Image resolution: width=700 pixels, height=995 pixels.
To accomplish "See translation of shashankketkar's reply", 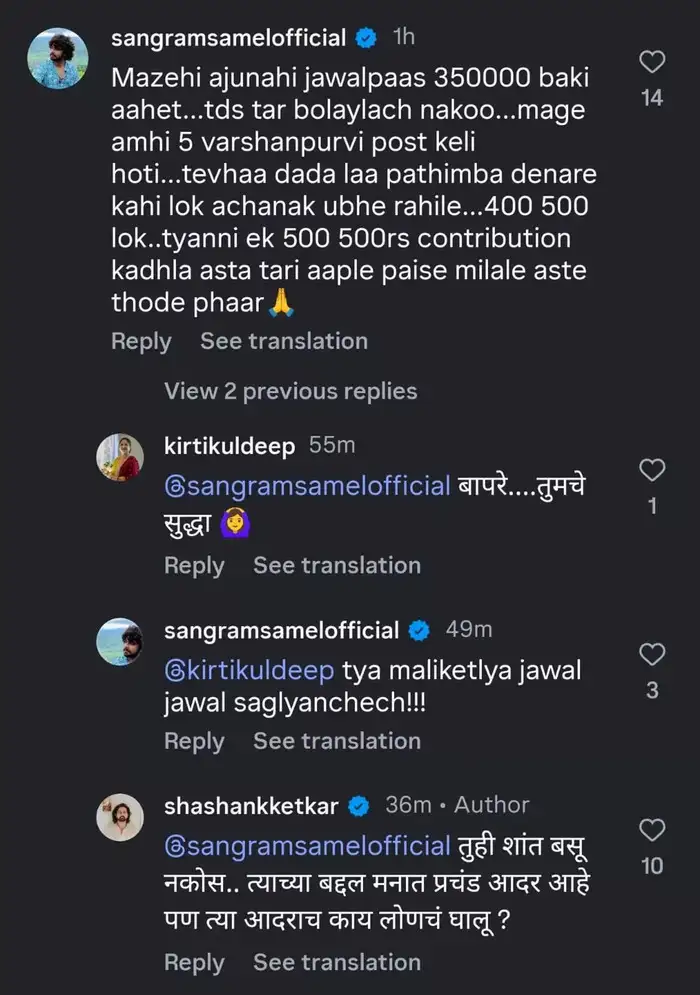I will tap(336, 962).
